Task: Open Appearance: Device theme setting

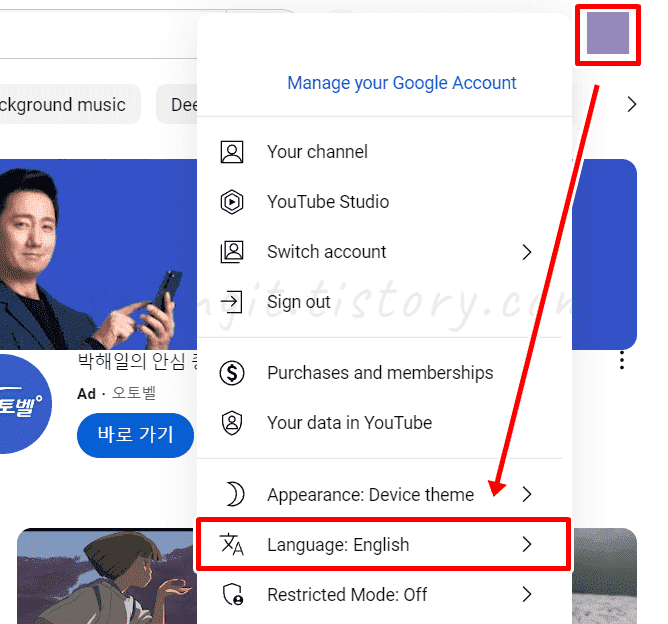Action: click(384, 494)
